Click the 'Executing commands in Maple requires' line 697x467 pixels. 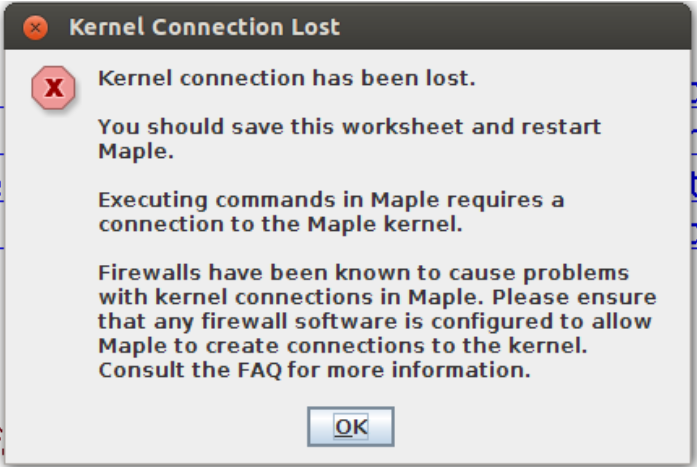pos(331,200)
